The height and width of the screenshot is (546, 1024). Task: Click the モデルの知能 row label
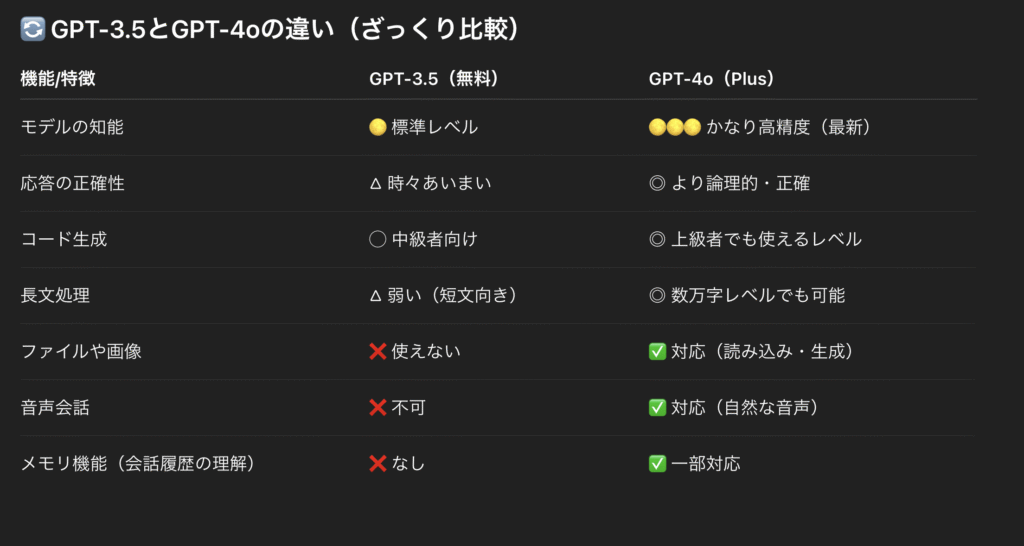point(72,127)
